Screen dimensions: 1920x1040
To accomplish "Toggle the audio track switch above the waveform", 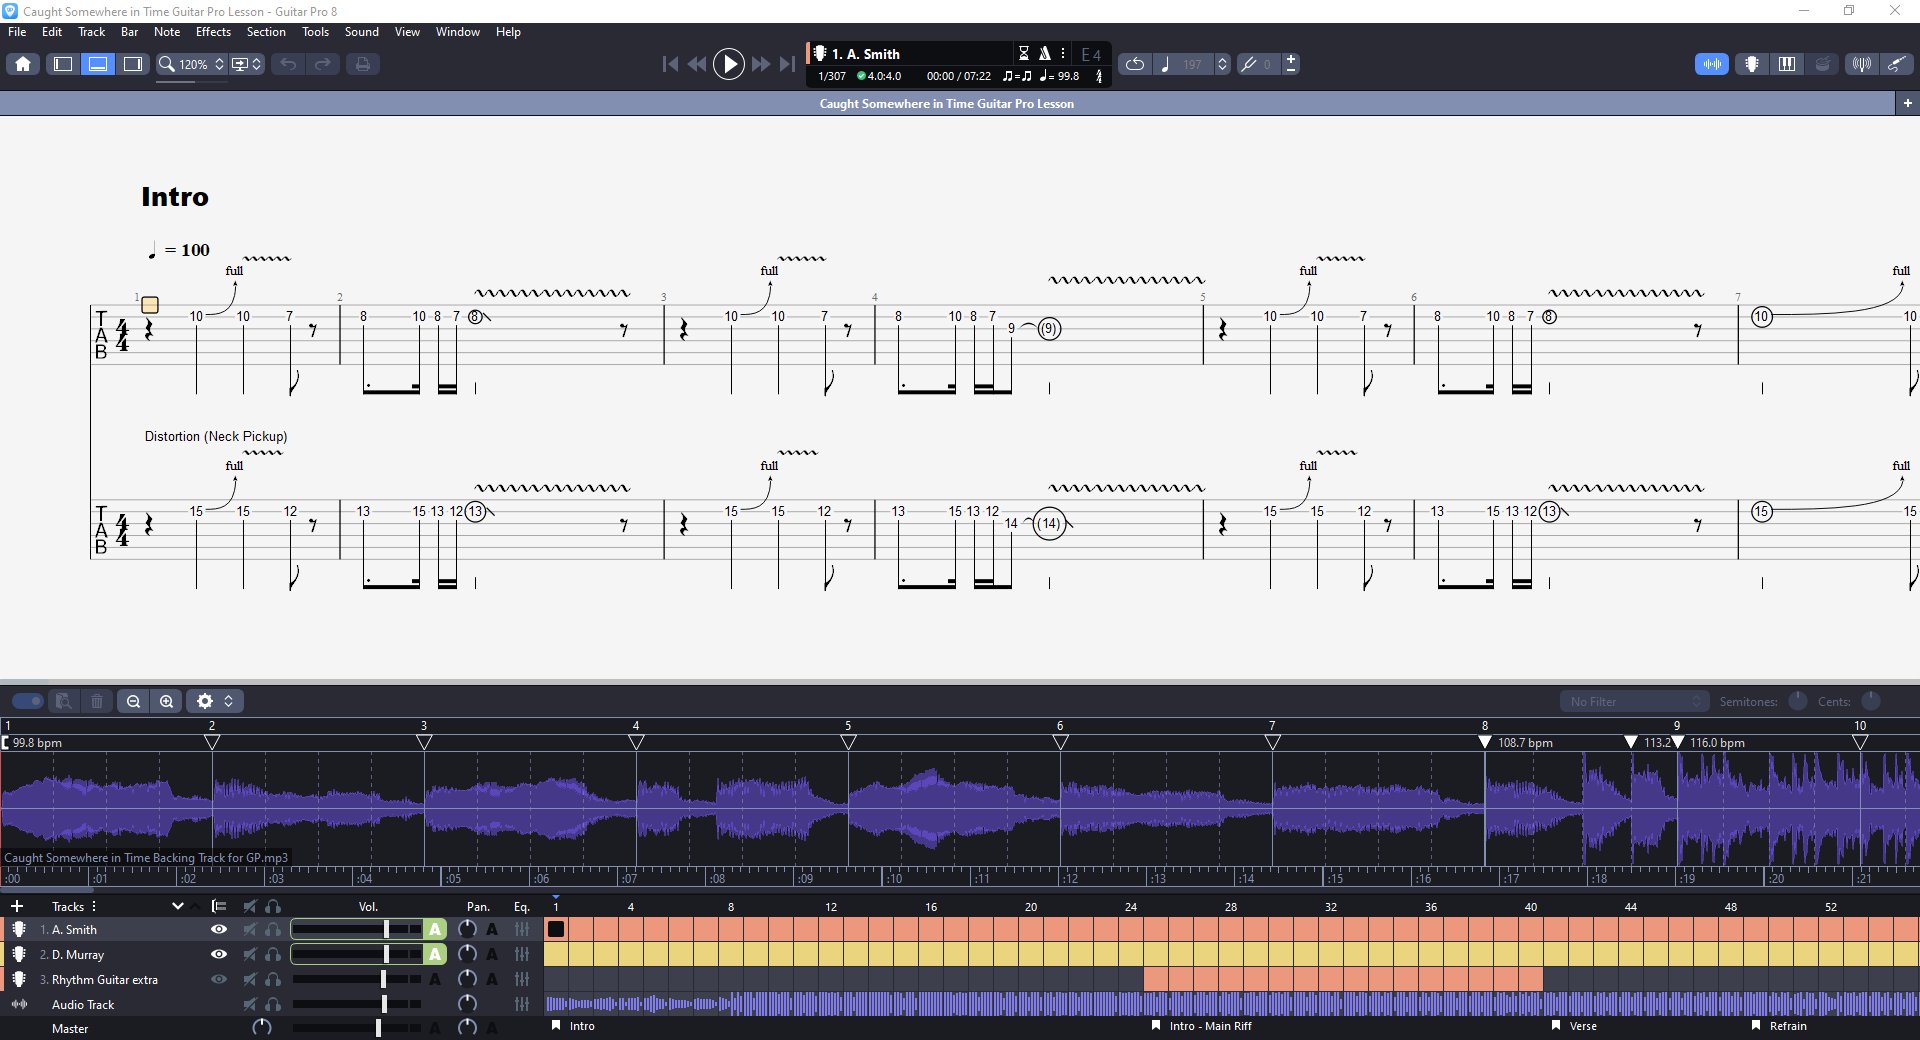I will (28, 701).
